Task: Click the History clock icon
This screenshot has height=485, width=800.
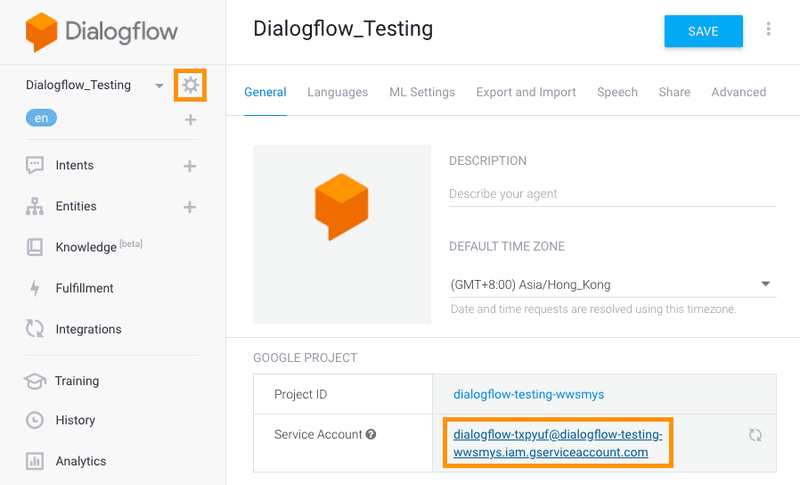Action: coord(35,420)
